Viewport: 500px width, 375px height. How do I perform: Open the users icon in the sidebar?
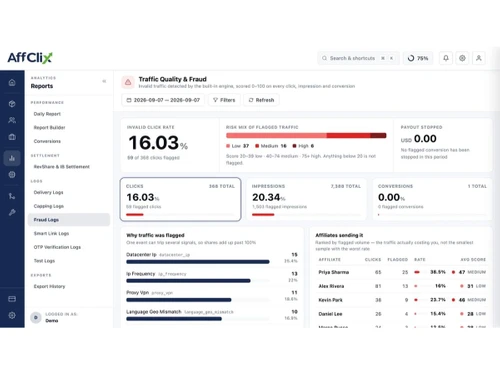[x=12, y=120]
